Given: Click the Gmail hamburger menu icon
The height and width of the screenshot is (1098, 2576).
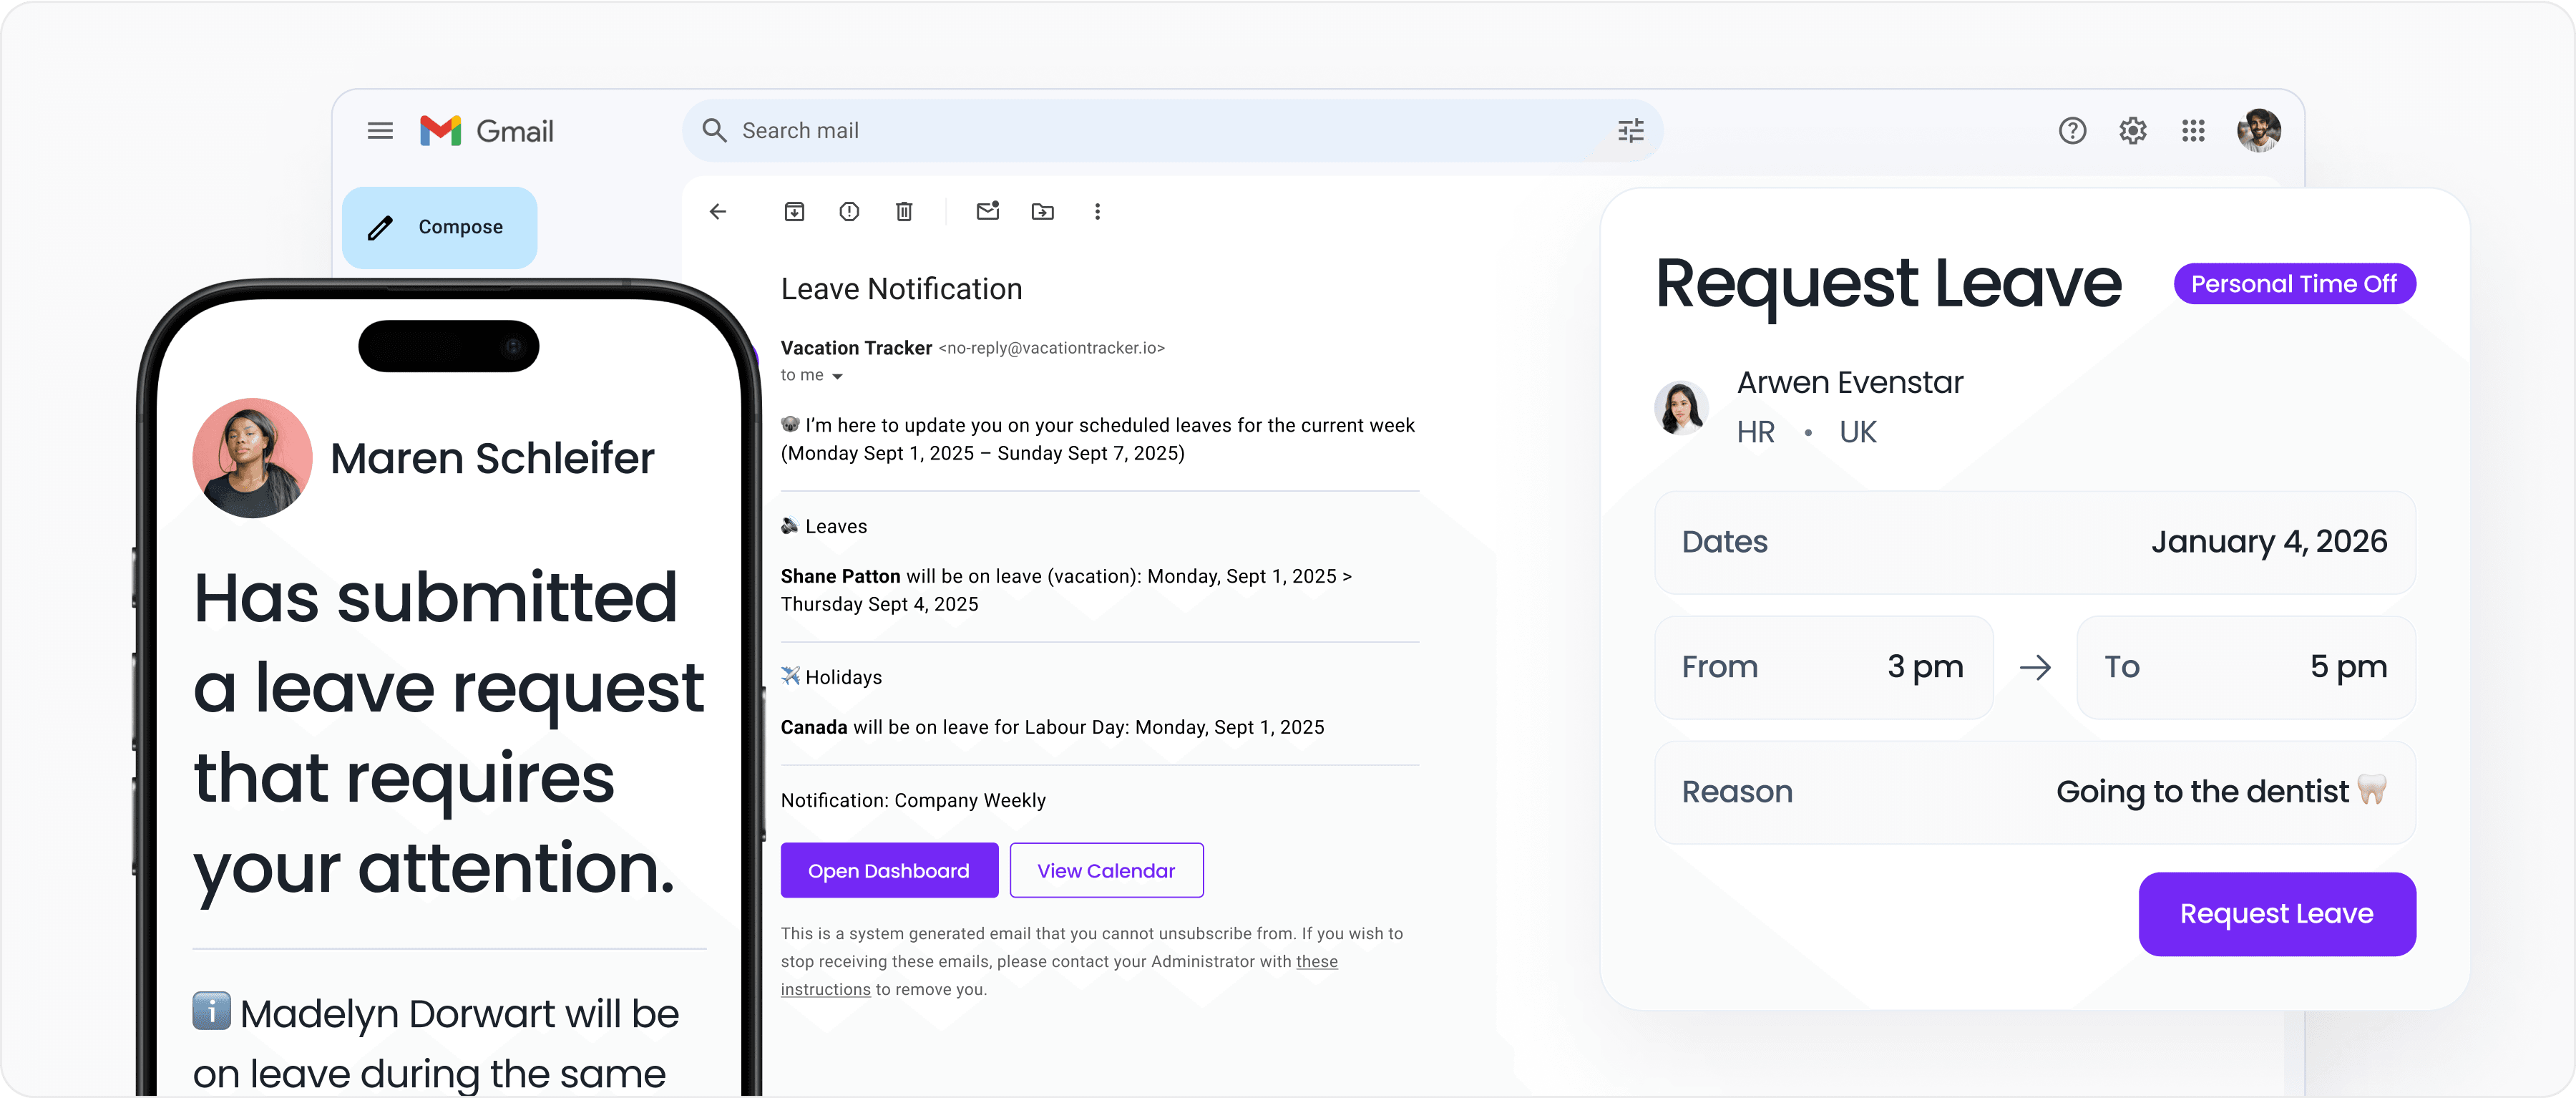Looking at the screenshot, I should (x=379, y=128).
